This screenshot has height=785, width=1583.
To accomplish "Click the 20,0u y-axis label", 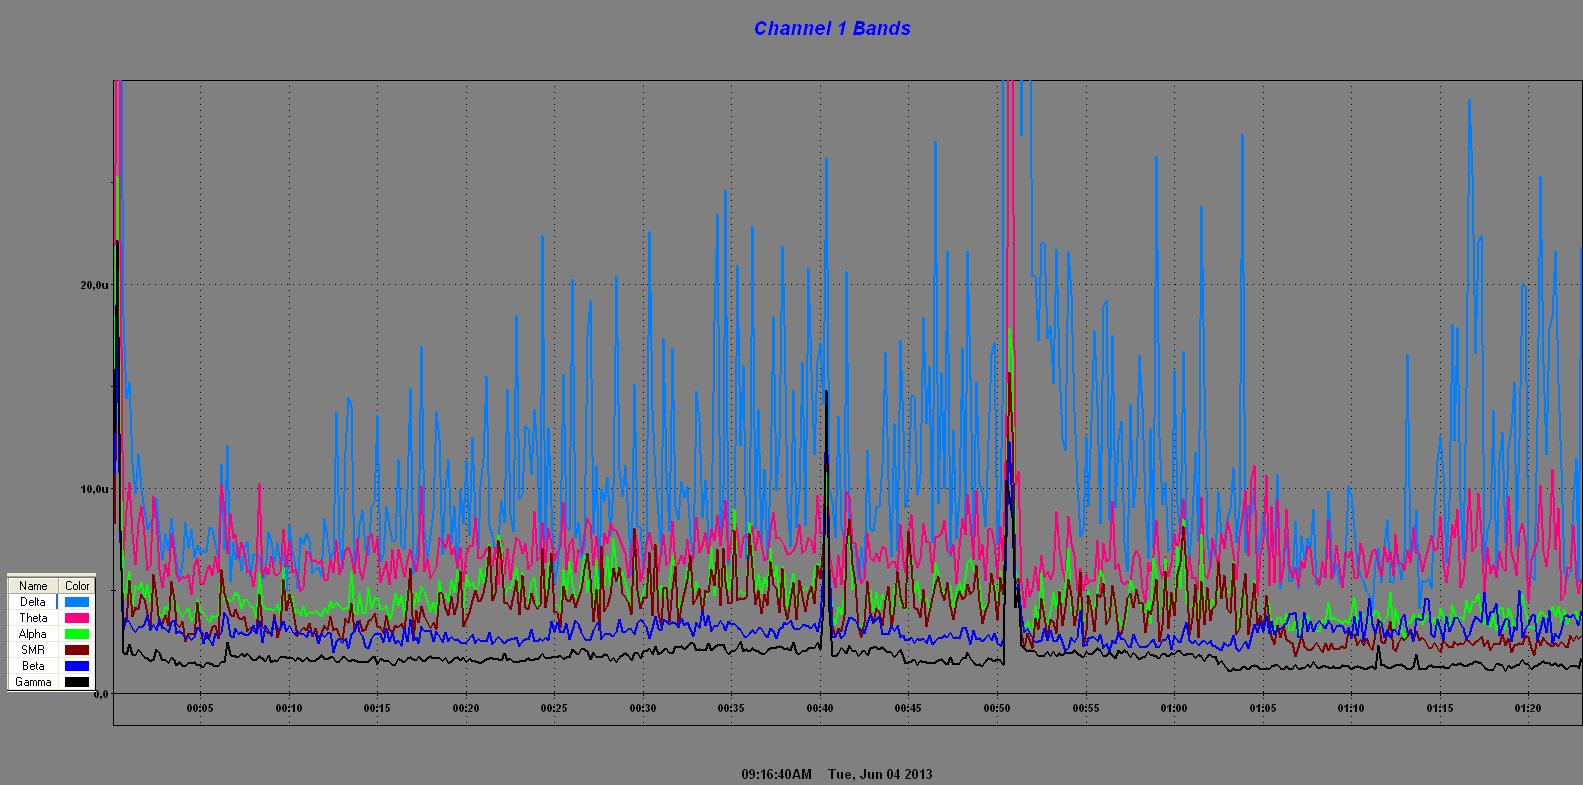I will 94,285.
